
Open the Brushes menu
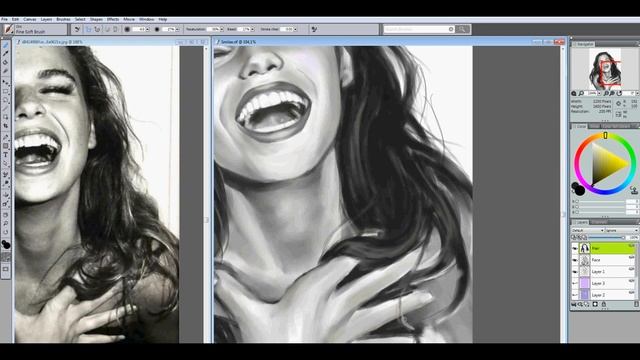click(63, 19)
